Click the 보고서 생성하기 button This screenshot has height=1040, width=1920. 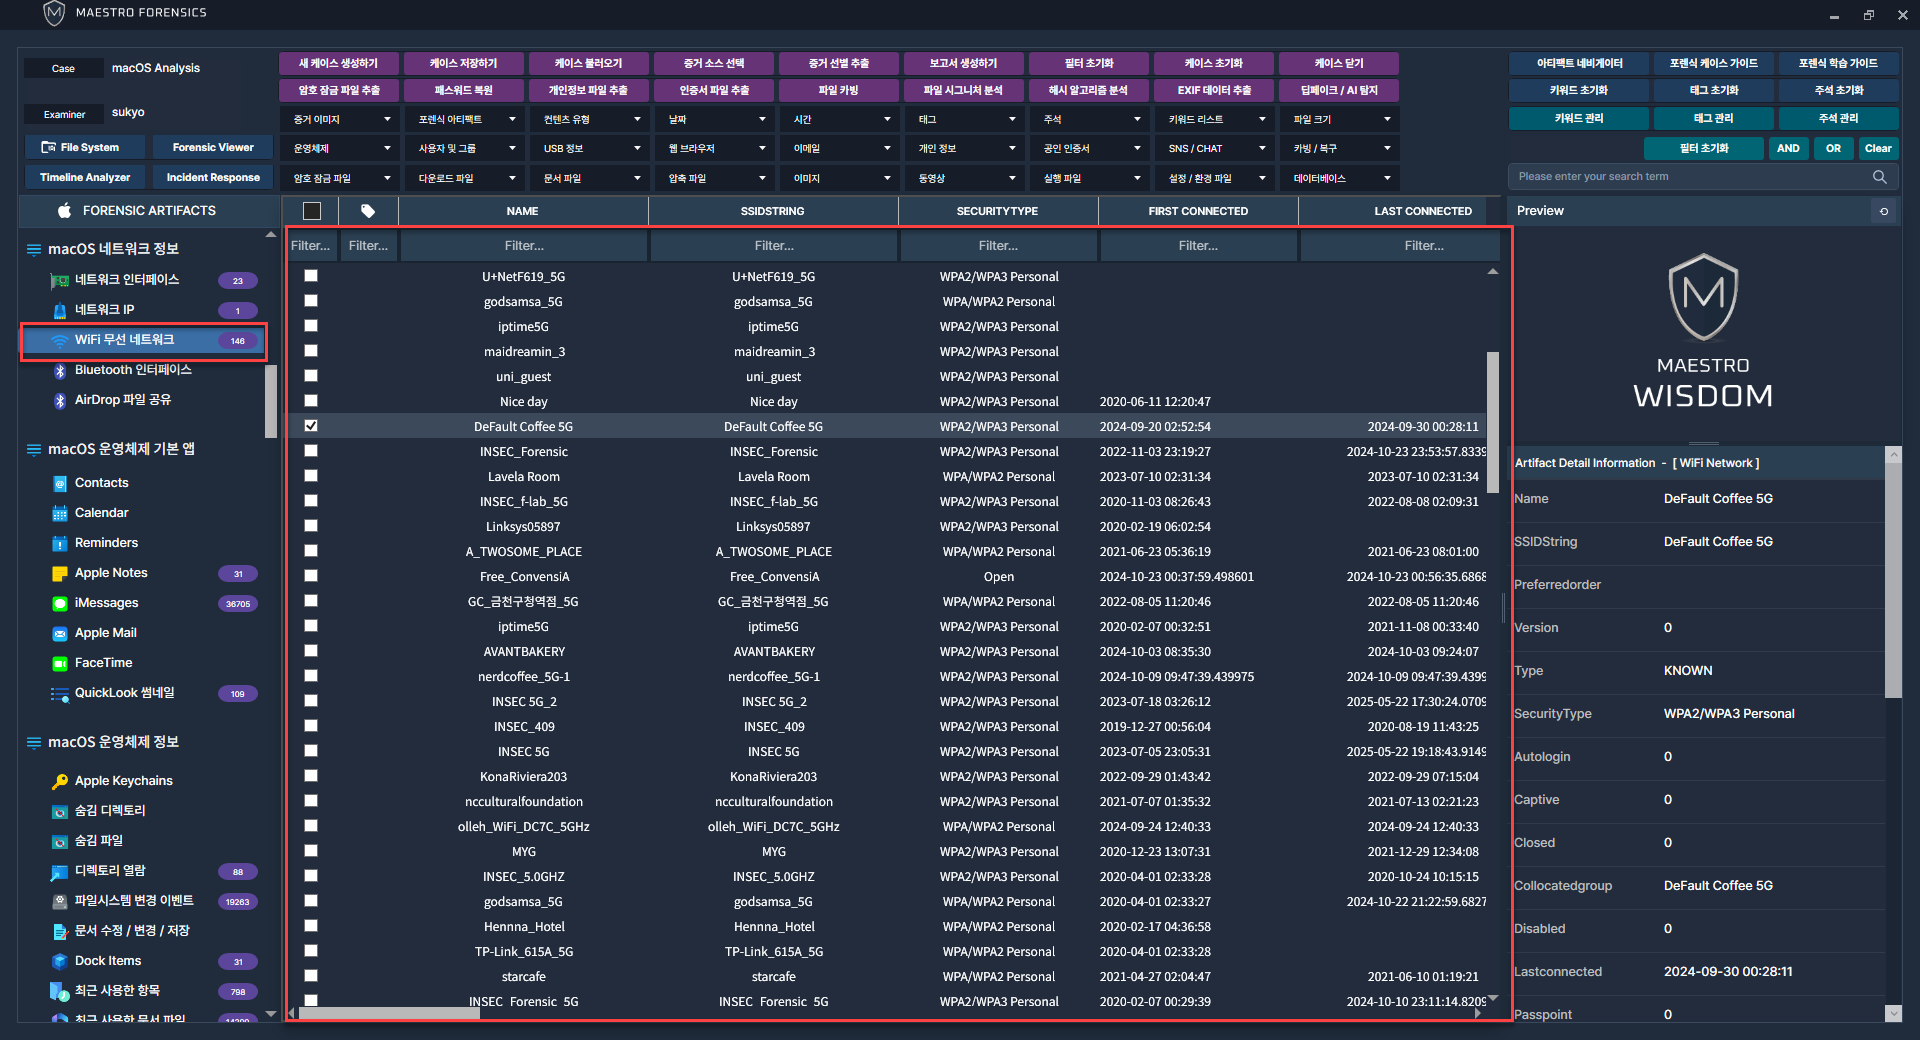click(963, 63)
